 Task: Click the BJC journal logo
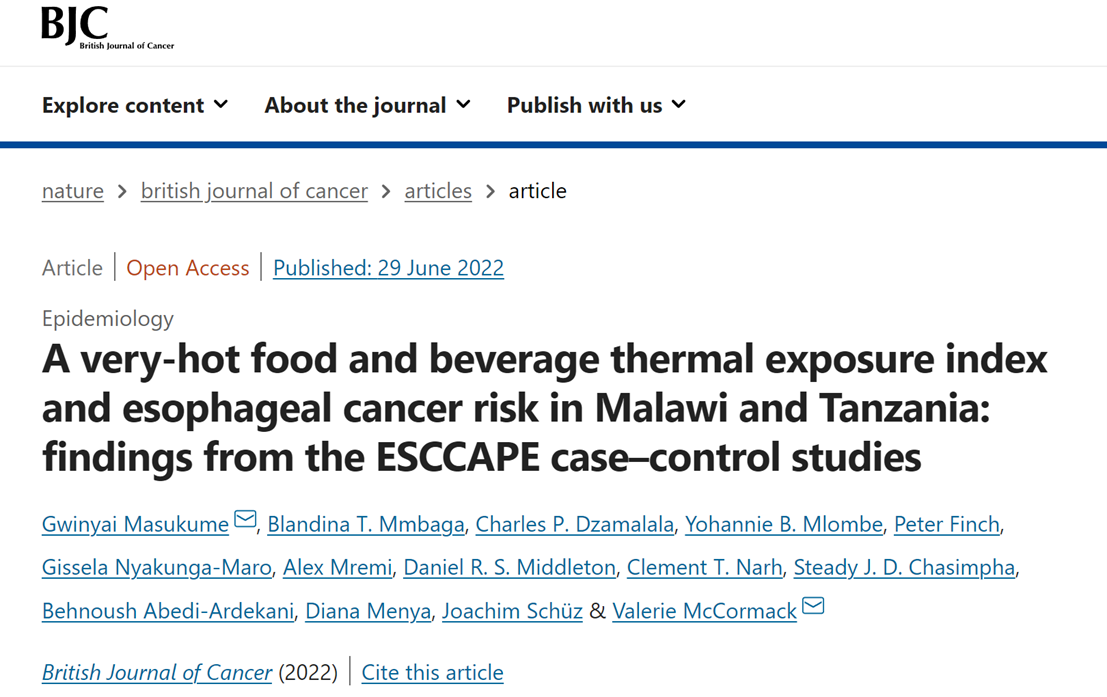(x=107, y=28)
